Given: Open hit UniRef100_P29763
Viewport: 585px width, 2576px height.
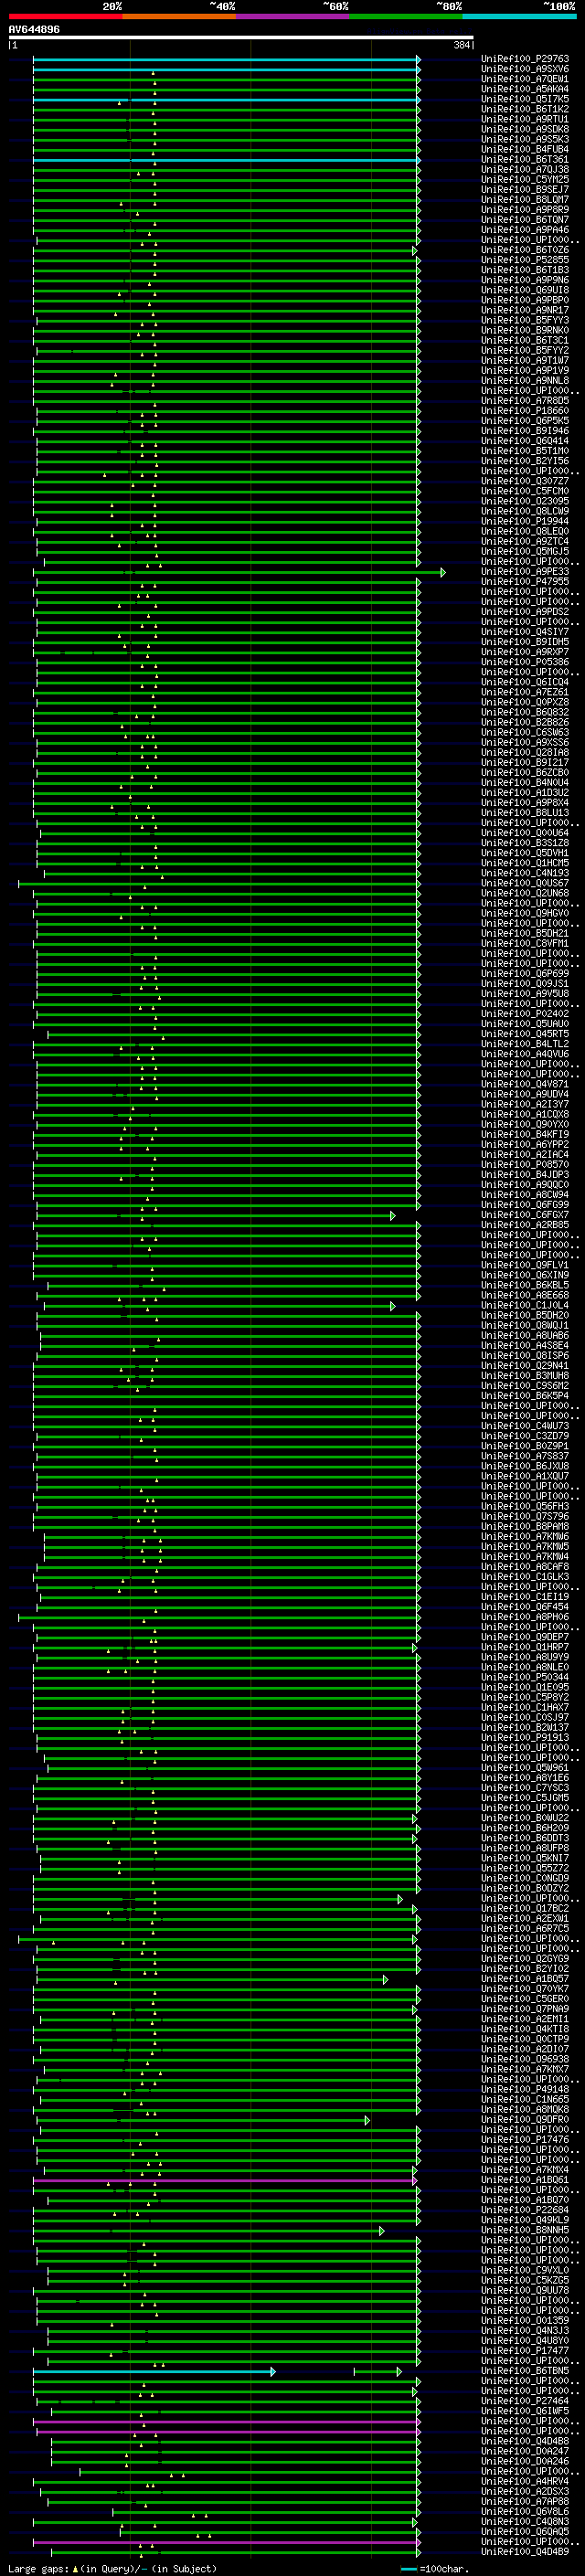Looking at the screenshot, I should click(x=525, y=60).
